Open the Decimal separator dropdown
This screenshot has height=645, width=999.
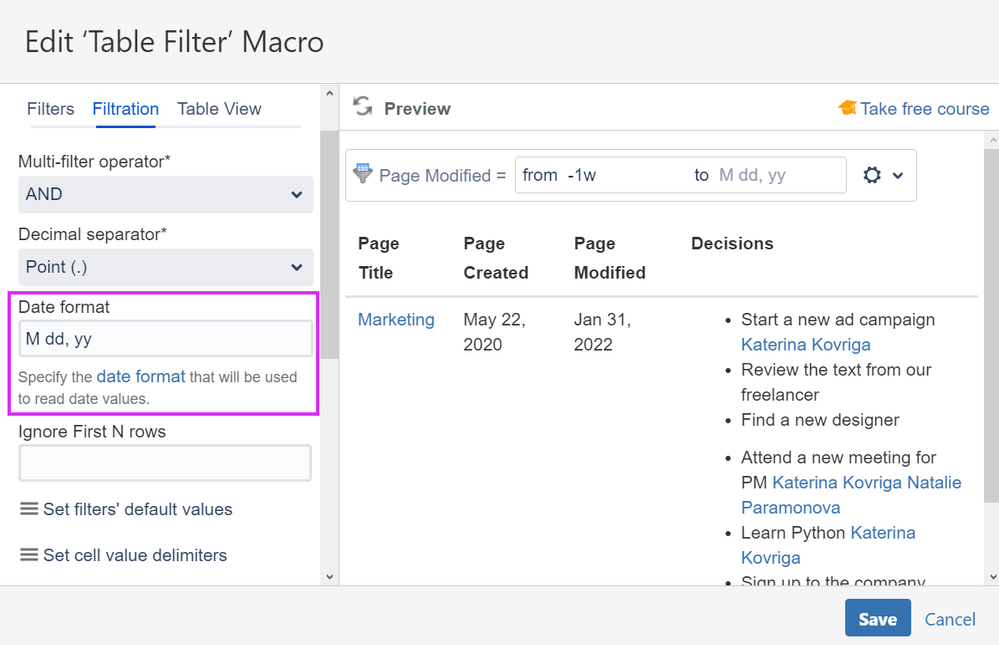coord(165,267)
